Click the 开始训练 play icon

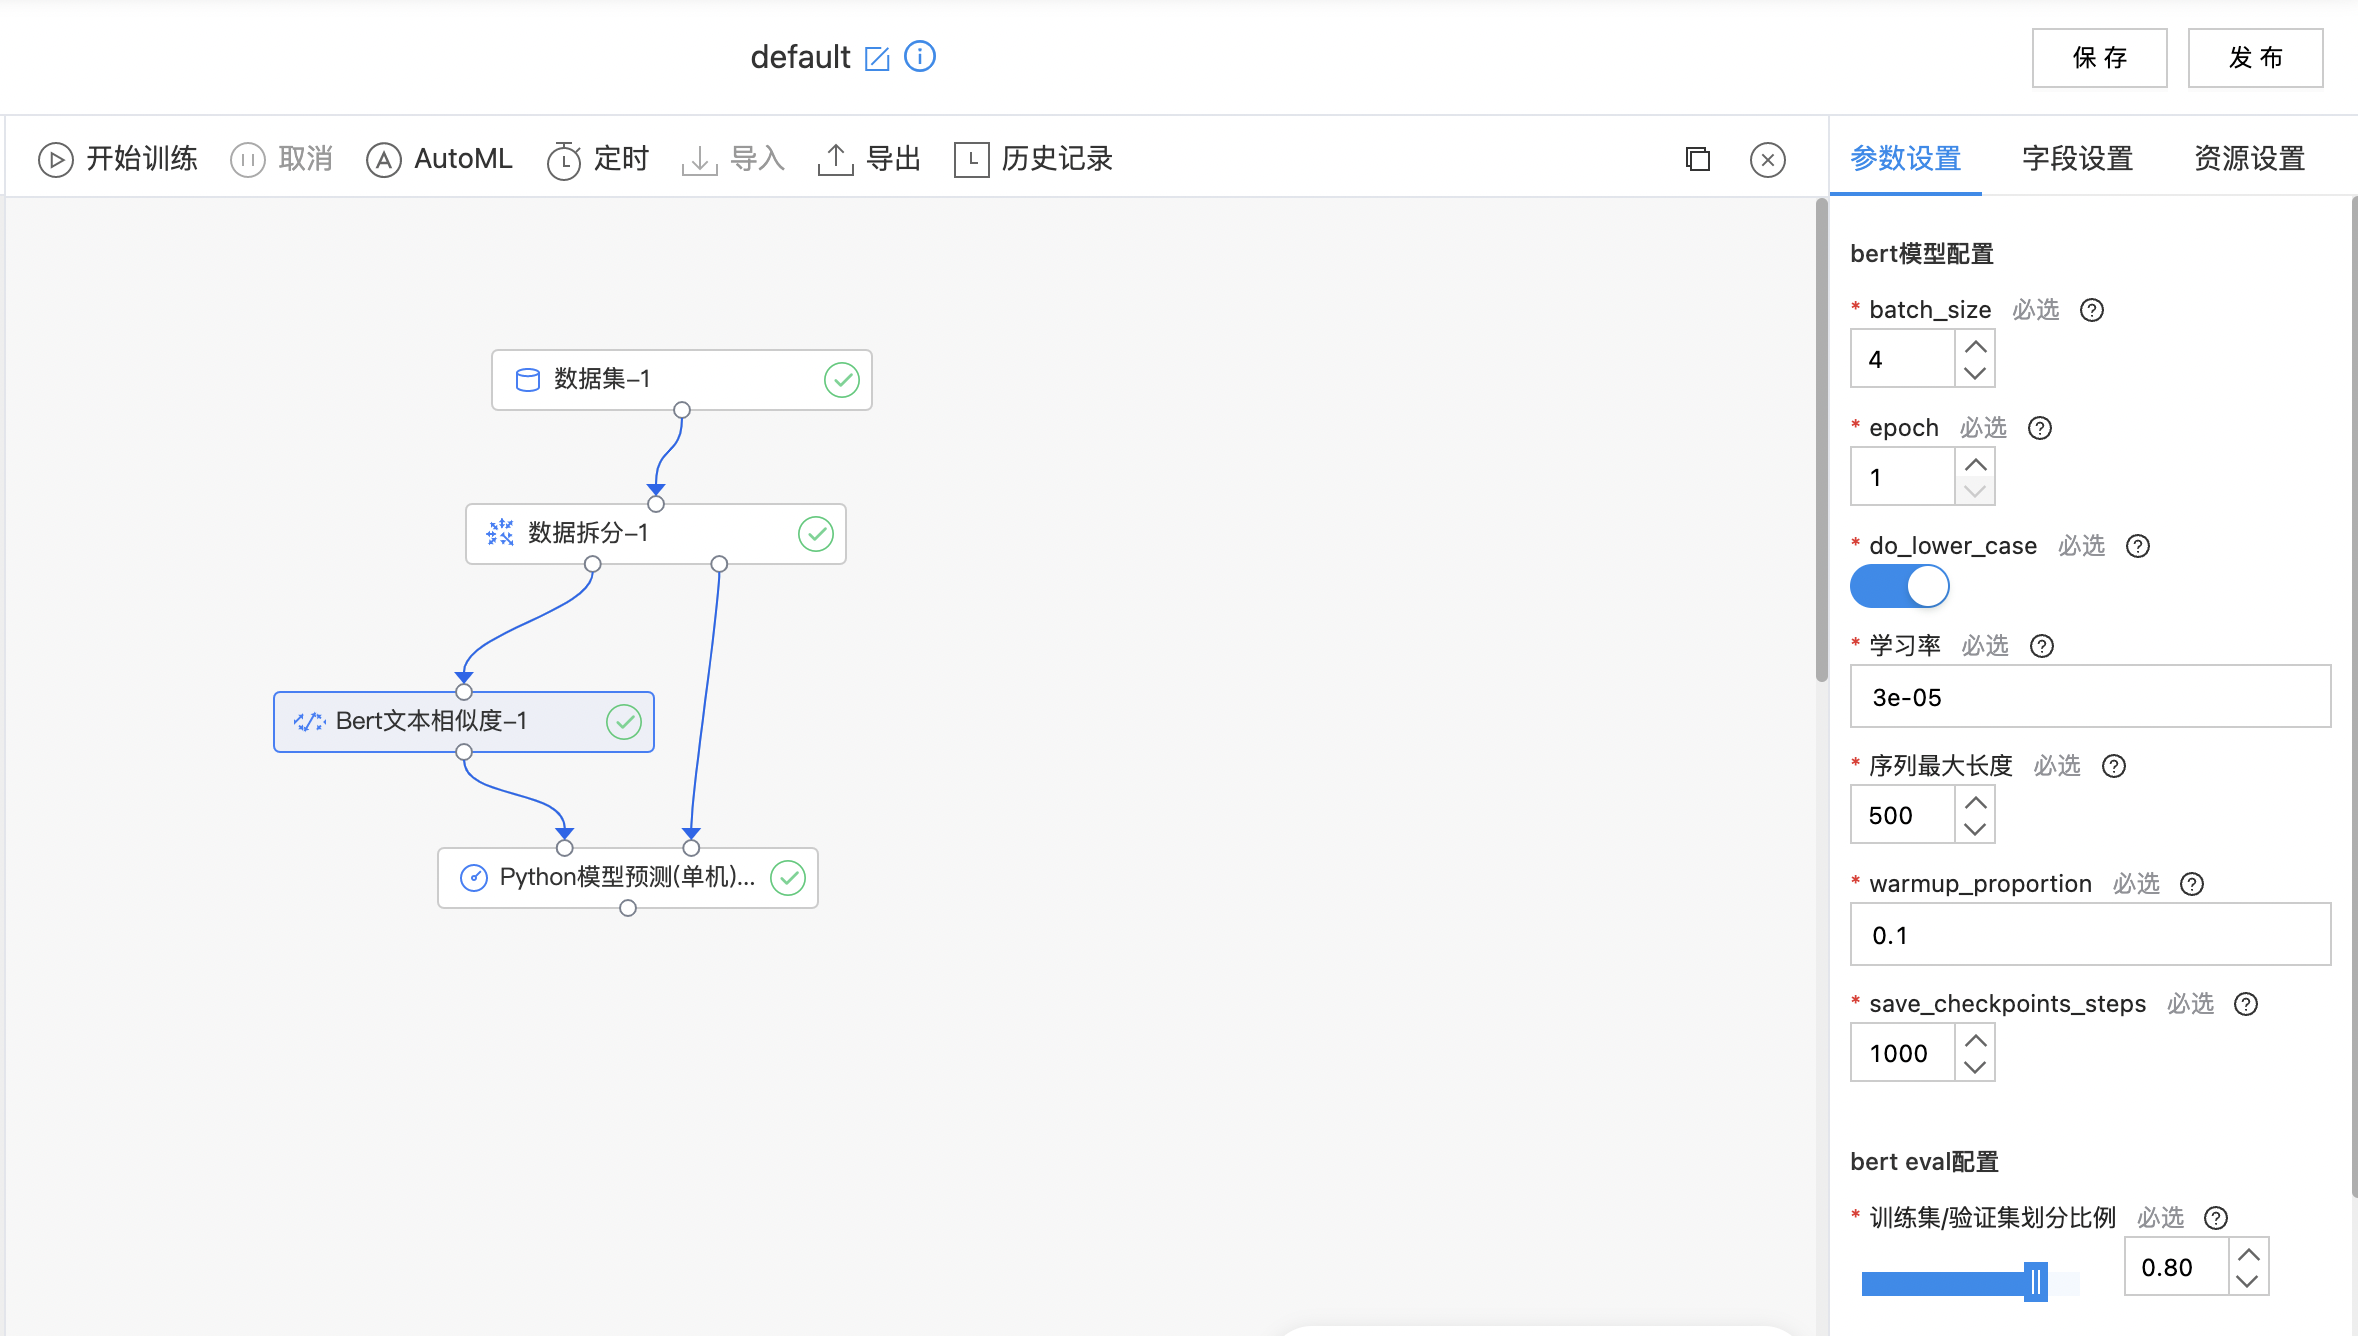56,159
